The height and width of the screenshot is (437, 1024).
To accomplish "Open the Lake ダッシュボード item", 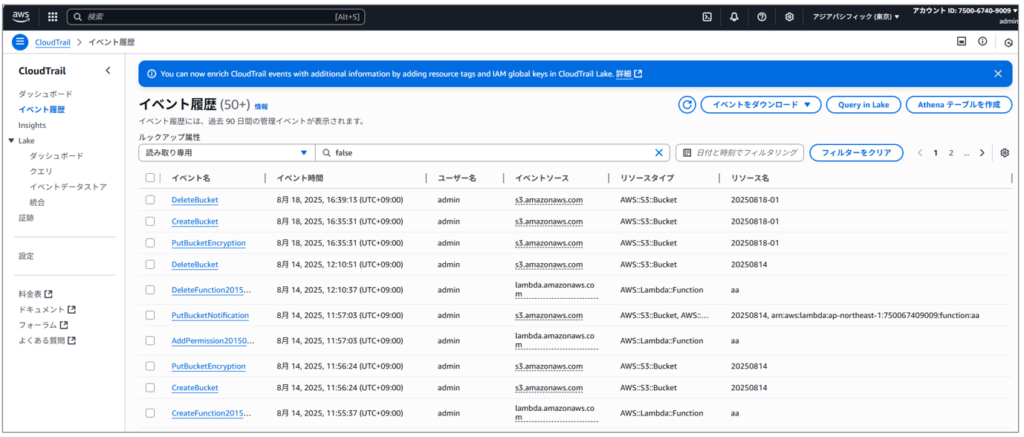I will pos(56,156).
